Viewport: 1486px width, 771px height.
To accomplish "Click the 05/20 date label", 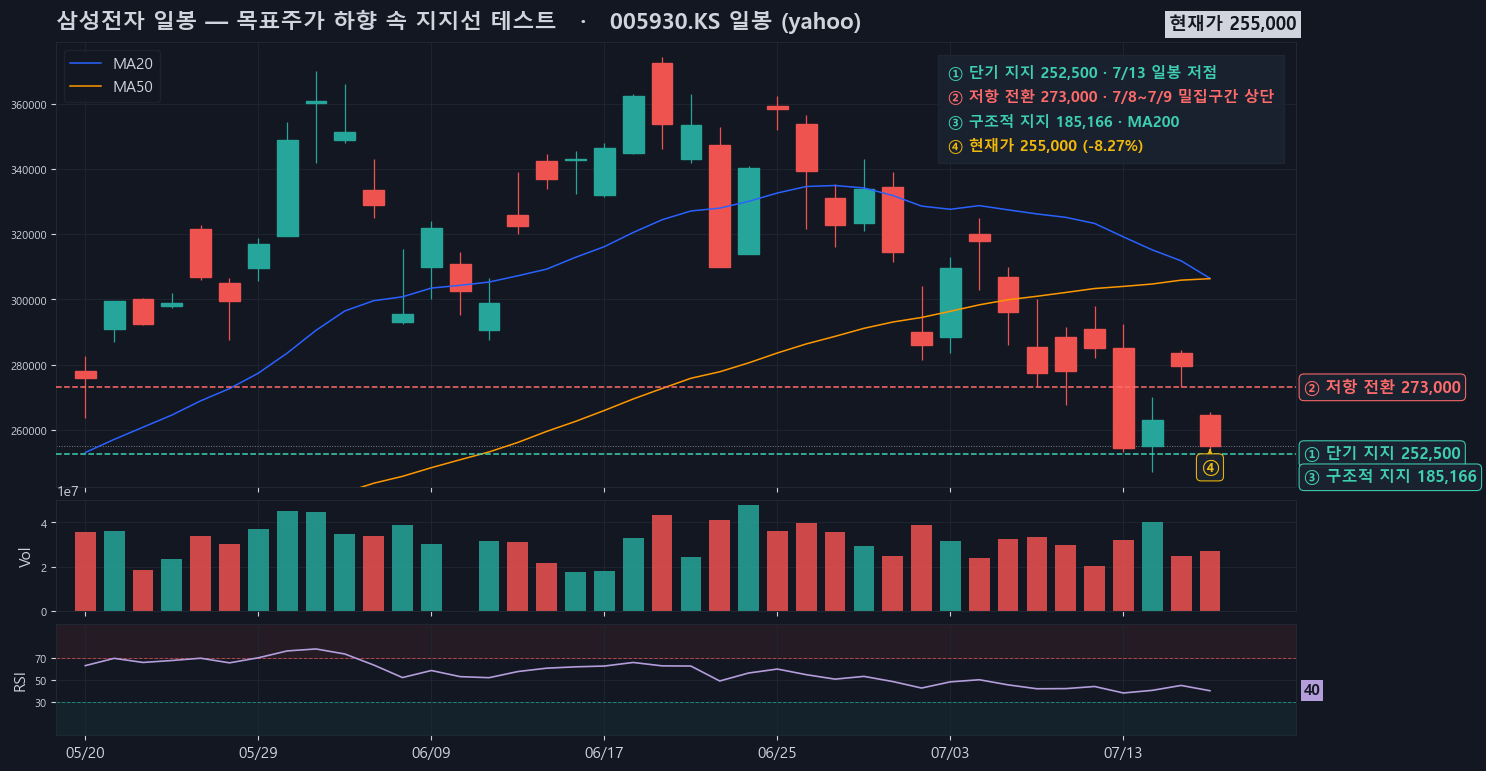I will [85, 751].
